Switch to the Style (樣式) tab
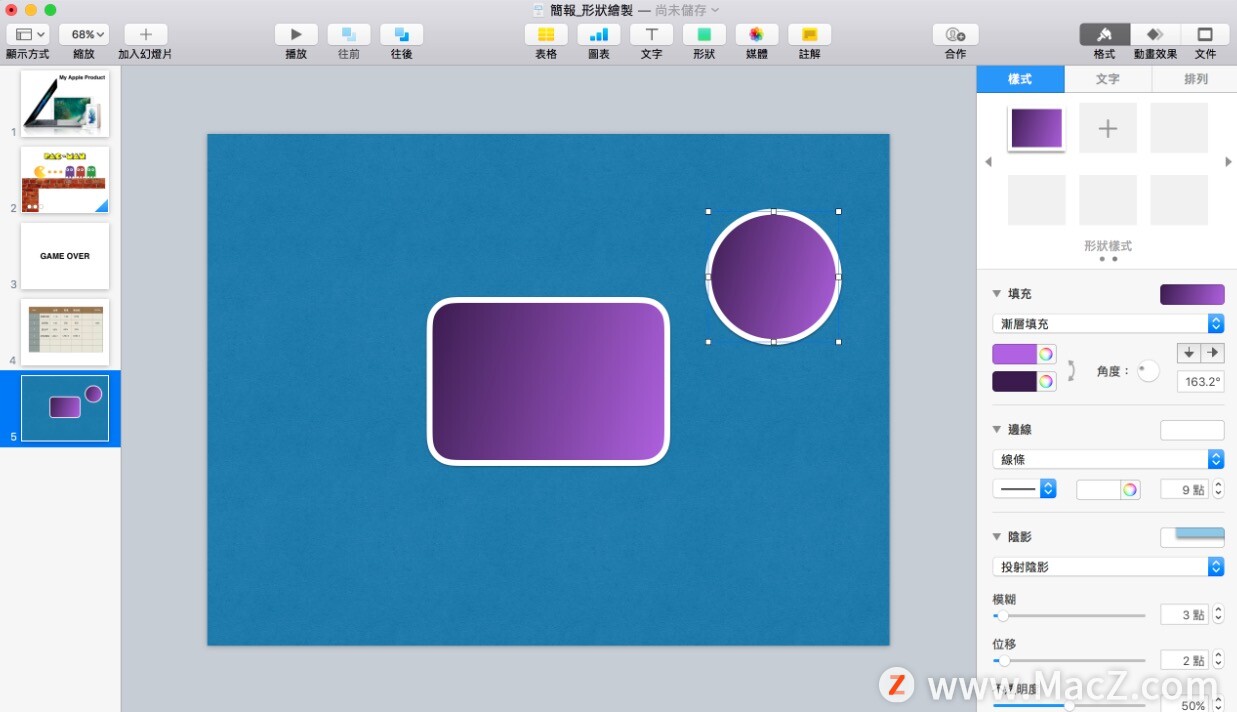 point(1020,79)
